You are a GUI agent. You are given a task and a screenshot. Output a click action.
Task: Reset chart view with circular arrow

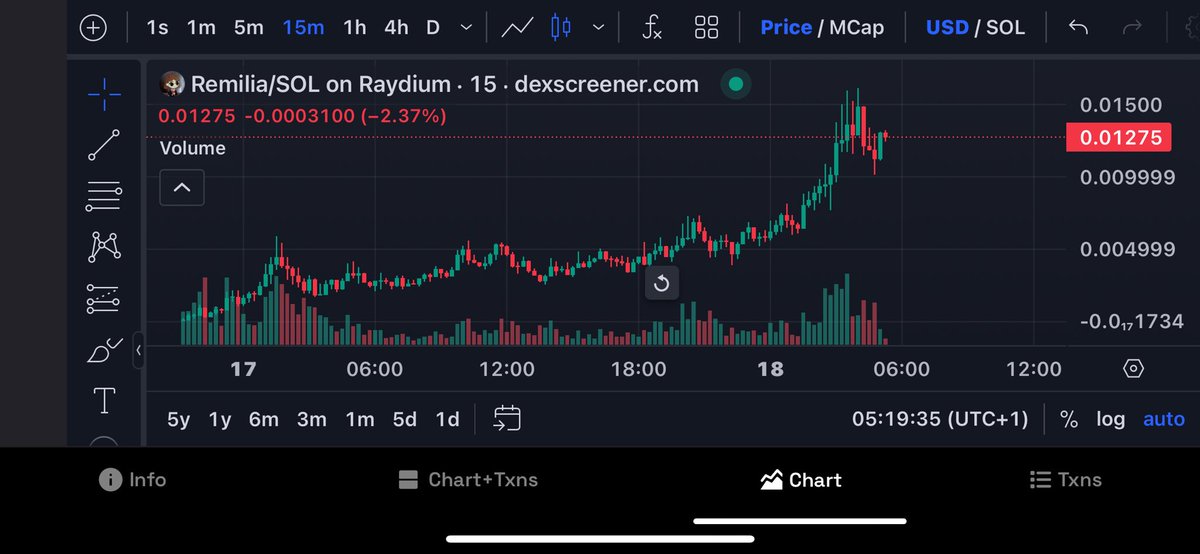point(660,284)
